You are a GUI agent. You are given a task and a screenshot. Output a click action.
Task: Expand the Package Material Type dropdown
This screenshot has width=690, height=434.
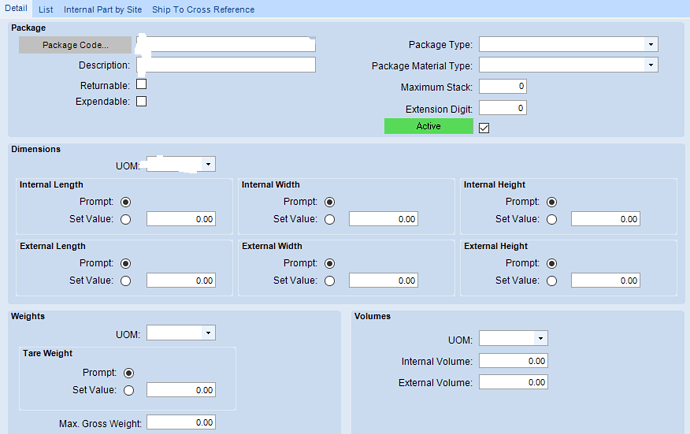coord(651,65)
